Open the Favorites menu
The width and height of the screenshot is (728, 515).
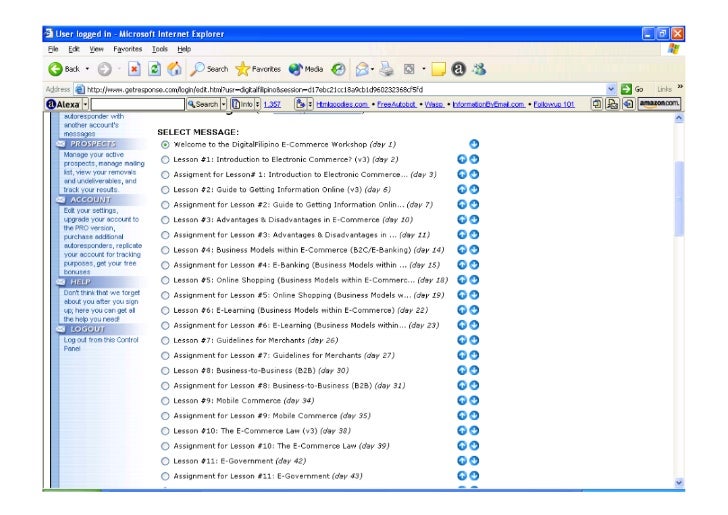(x=127, y=48)
